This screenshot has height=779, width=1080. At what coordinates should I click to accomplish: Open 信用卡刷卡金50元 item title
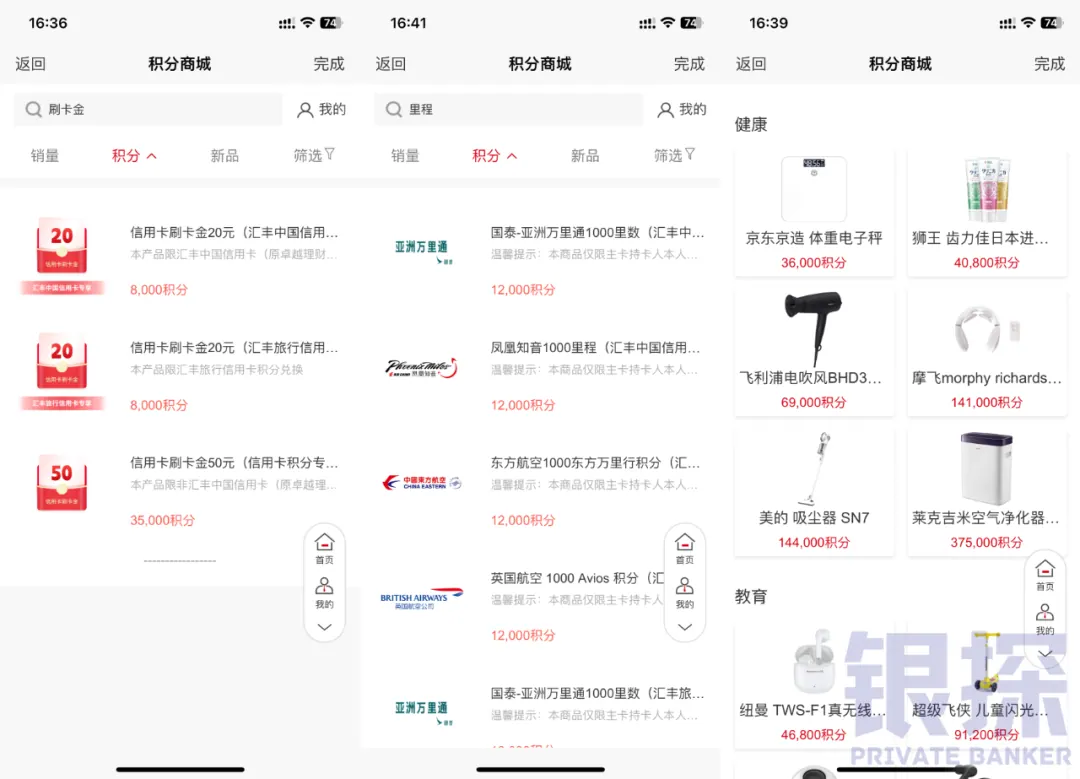tap(234, 463)
